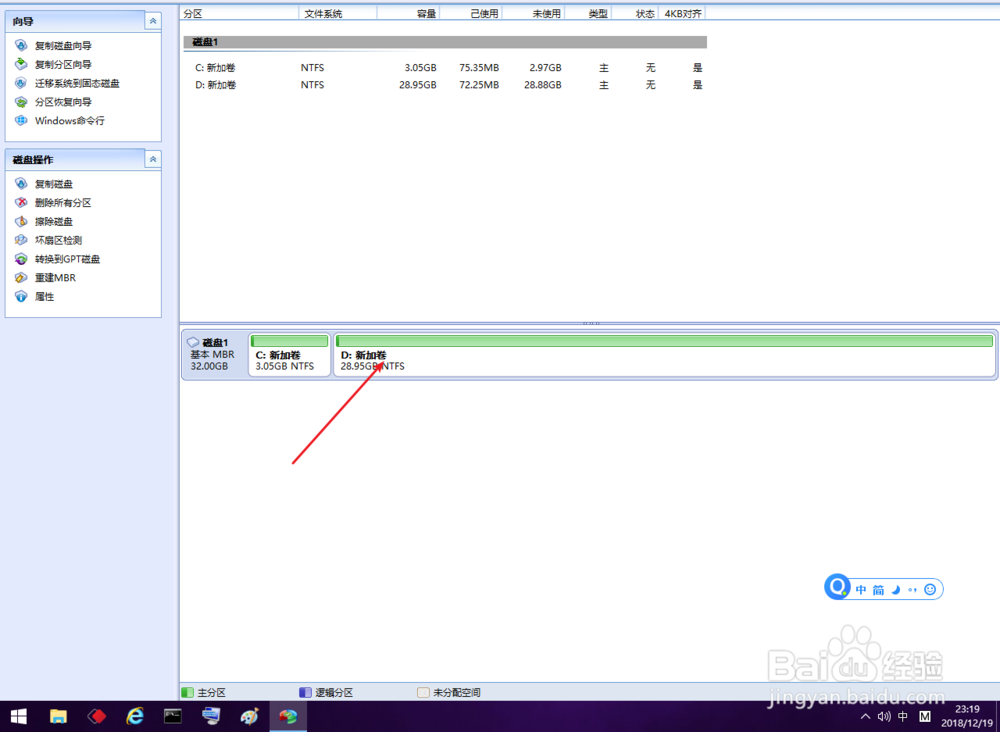The image size is (1000, 732).
Task: Click the M tray icon
Action: point(925,717)
